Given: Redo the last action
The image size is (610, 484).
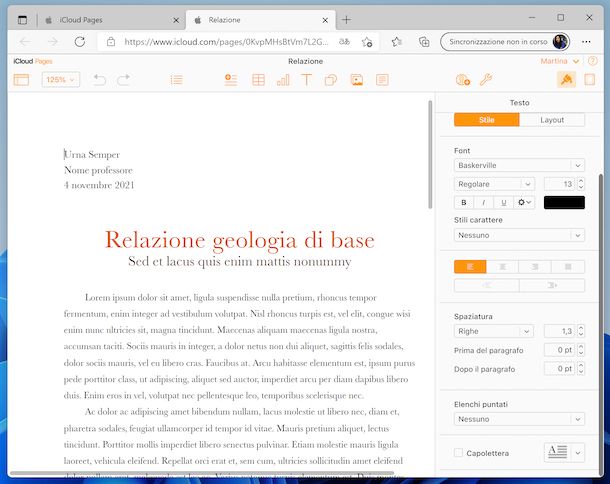Looking at the screenshot, I should 124,80.
